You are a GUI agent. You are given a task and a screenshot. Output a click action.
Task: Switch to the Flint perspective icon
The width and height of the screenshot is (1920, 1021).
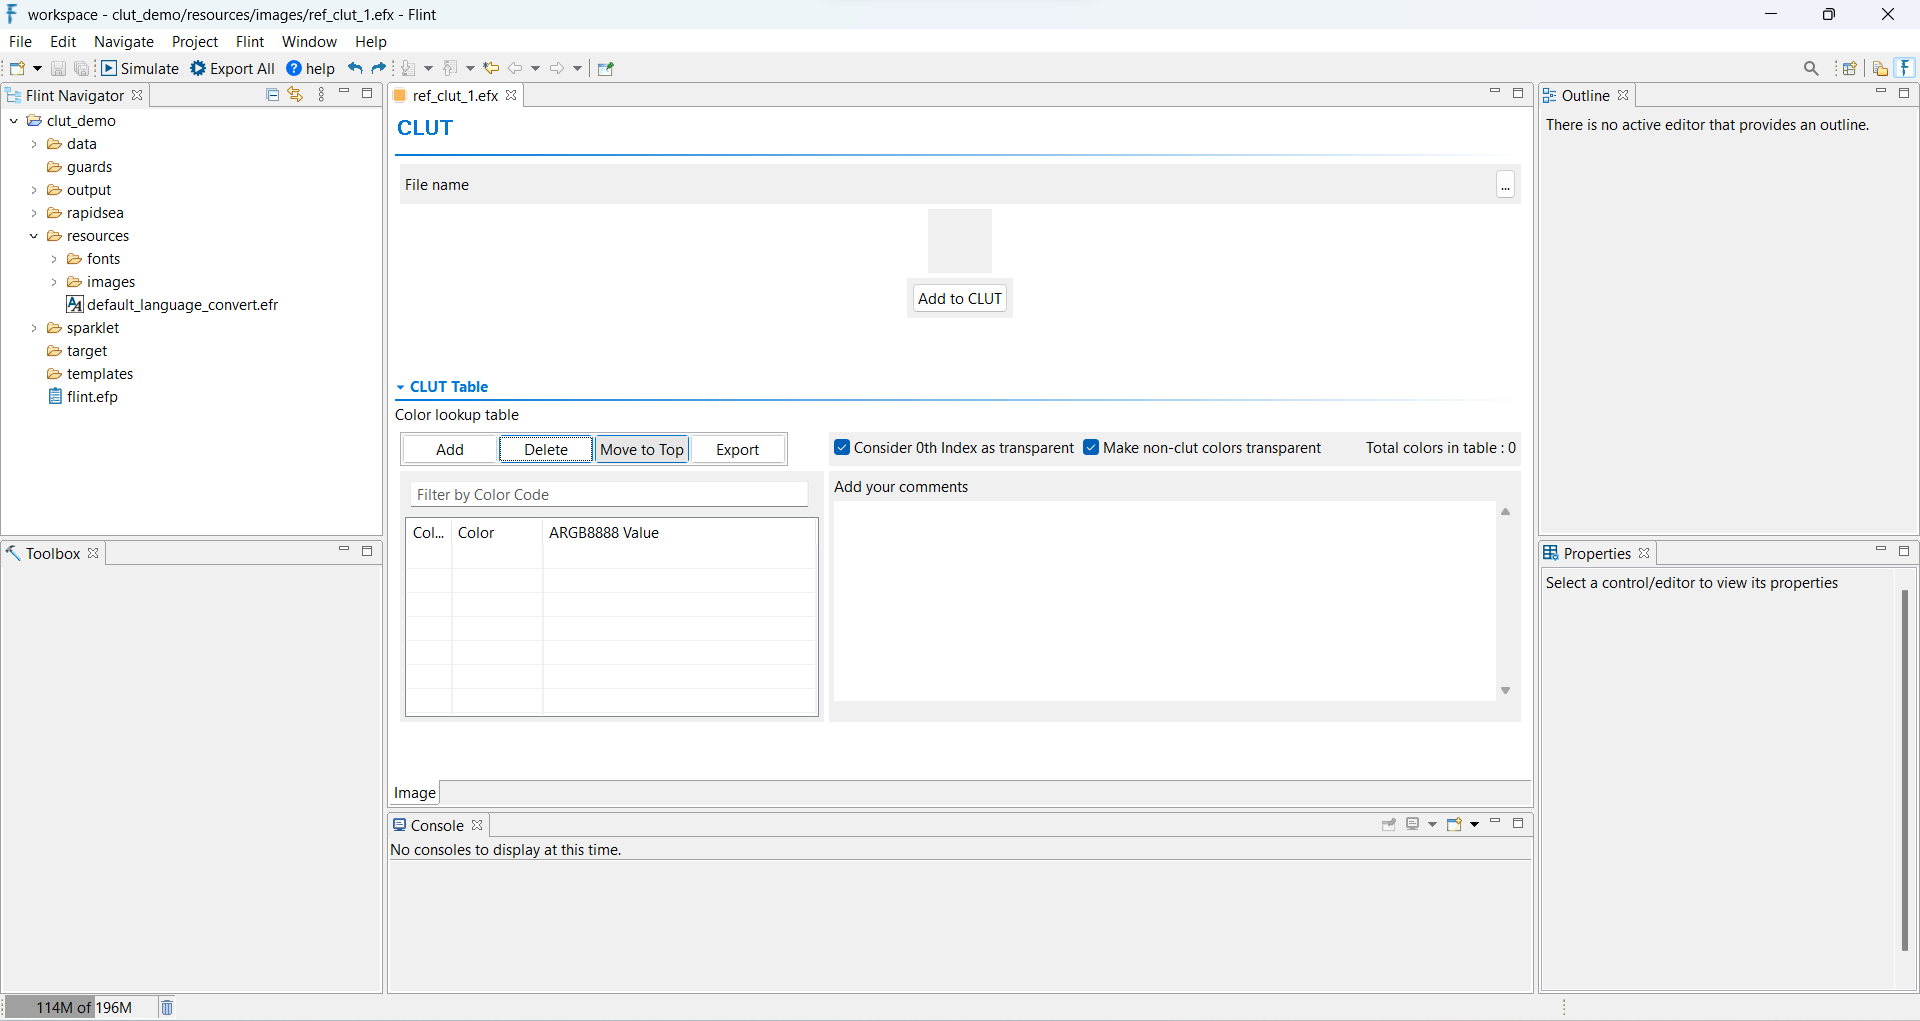pos(1906,68)
